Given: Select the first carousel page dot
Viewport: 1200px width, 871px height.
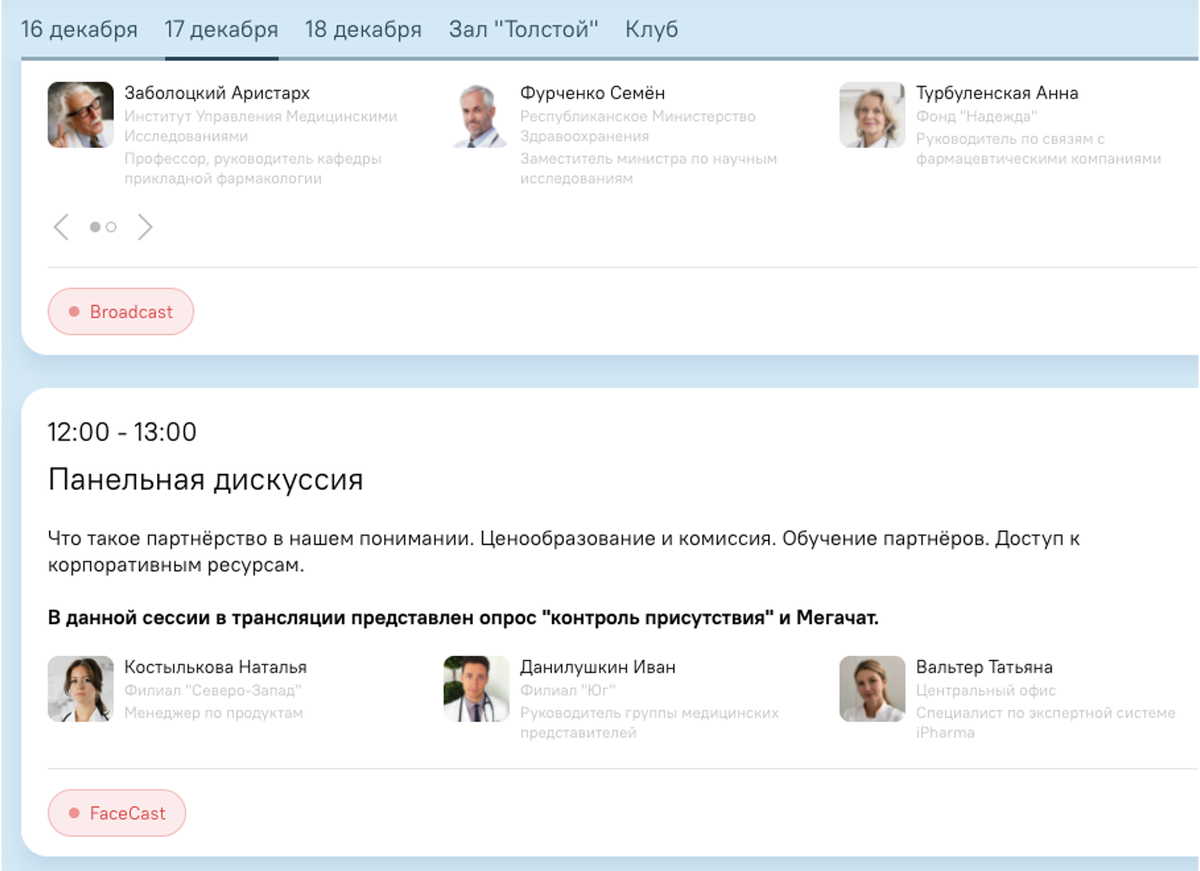Looking at the screenshot, I should tap(95, 227).
